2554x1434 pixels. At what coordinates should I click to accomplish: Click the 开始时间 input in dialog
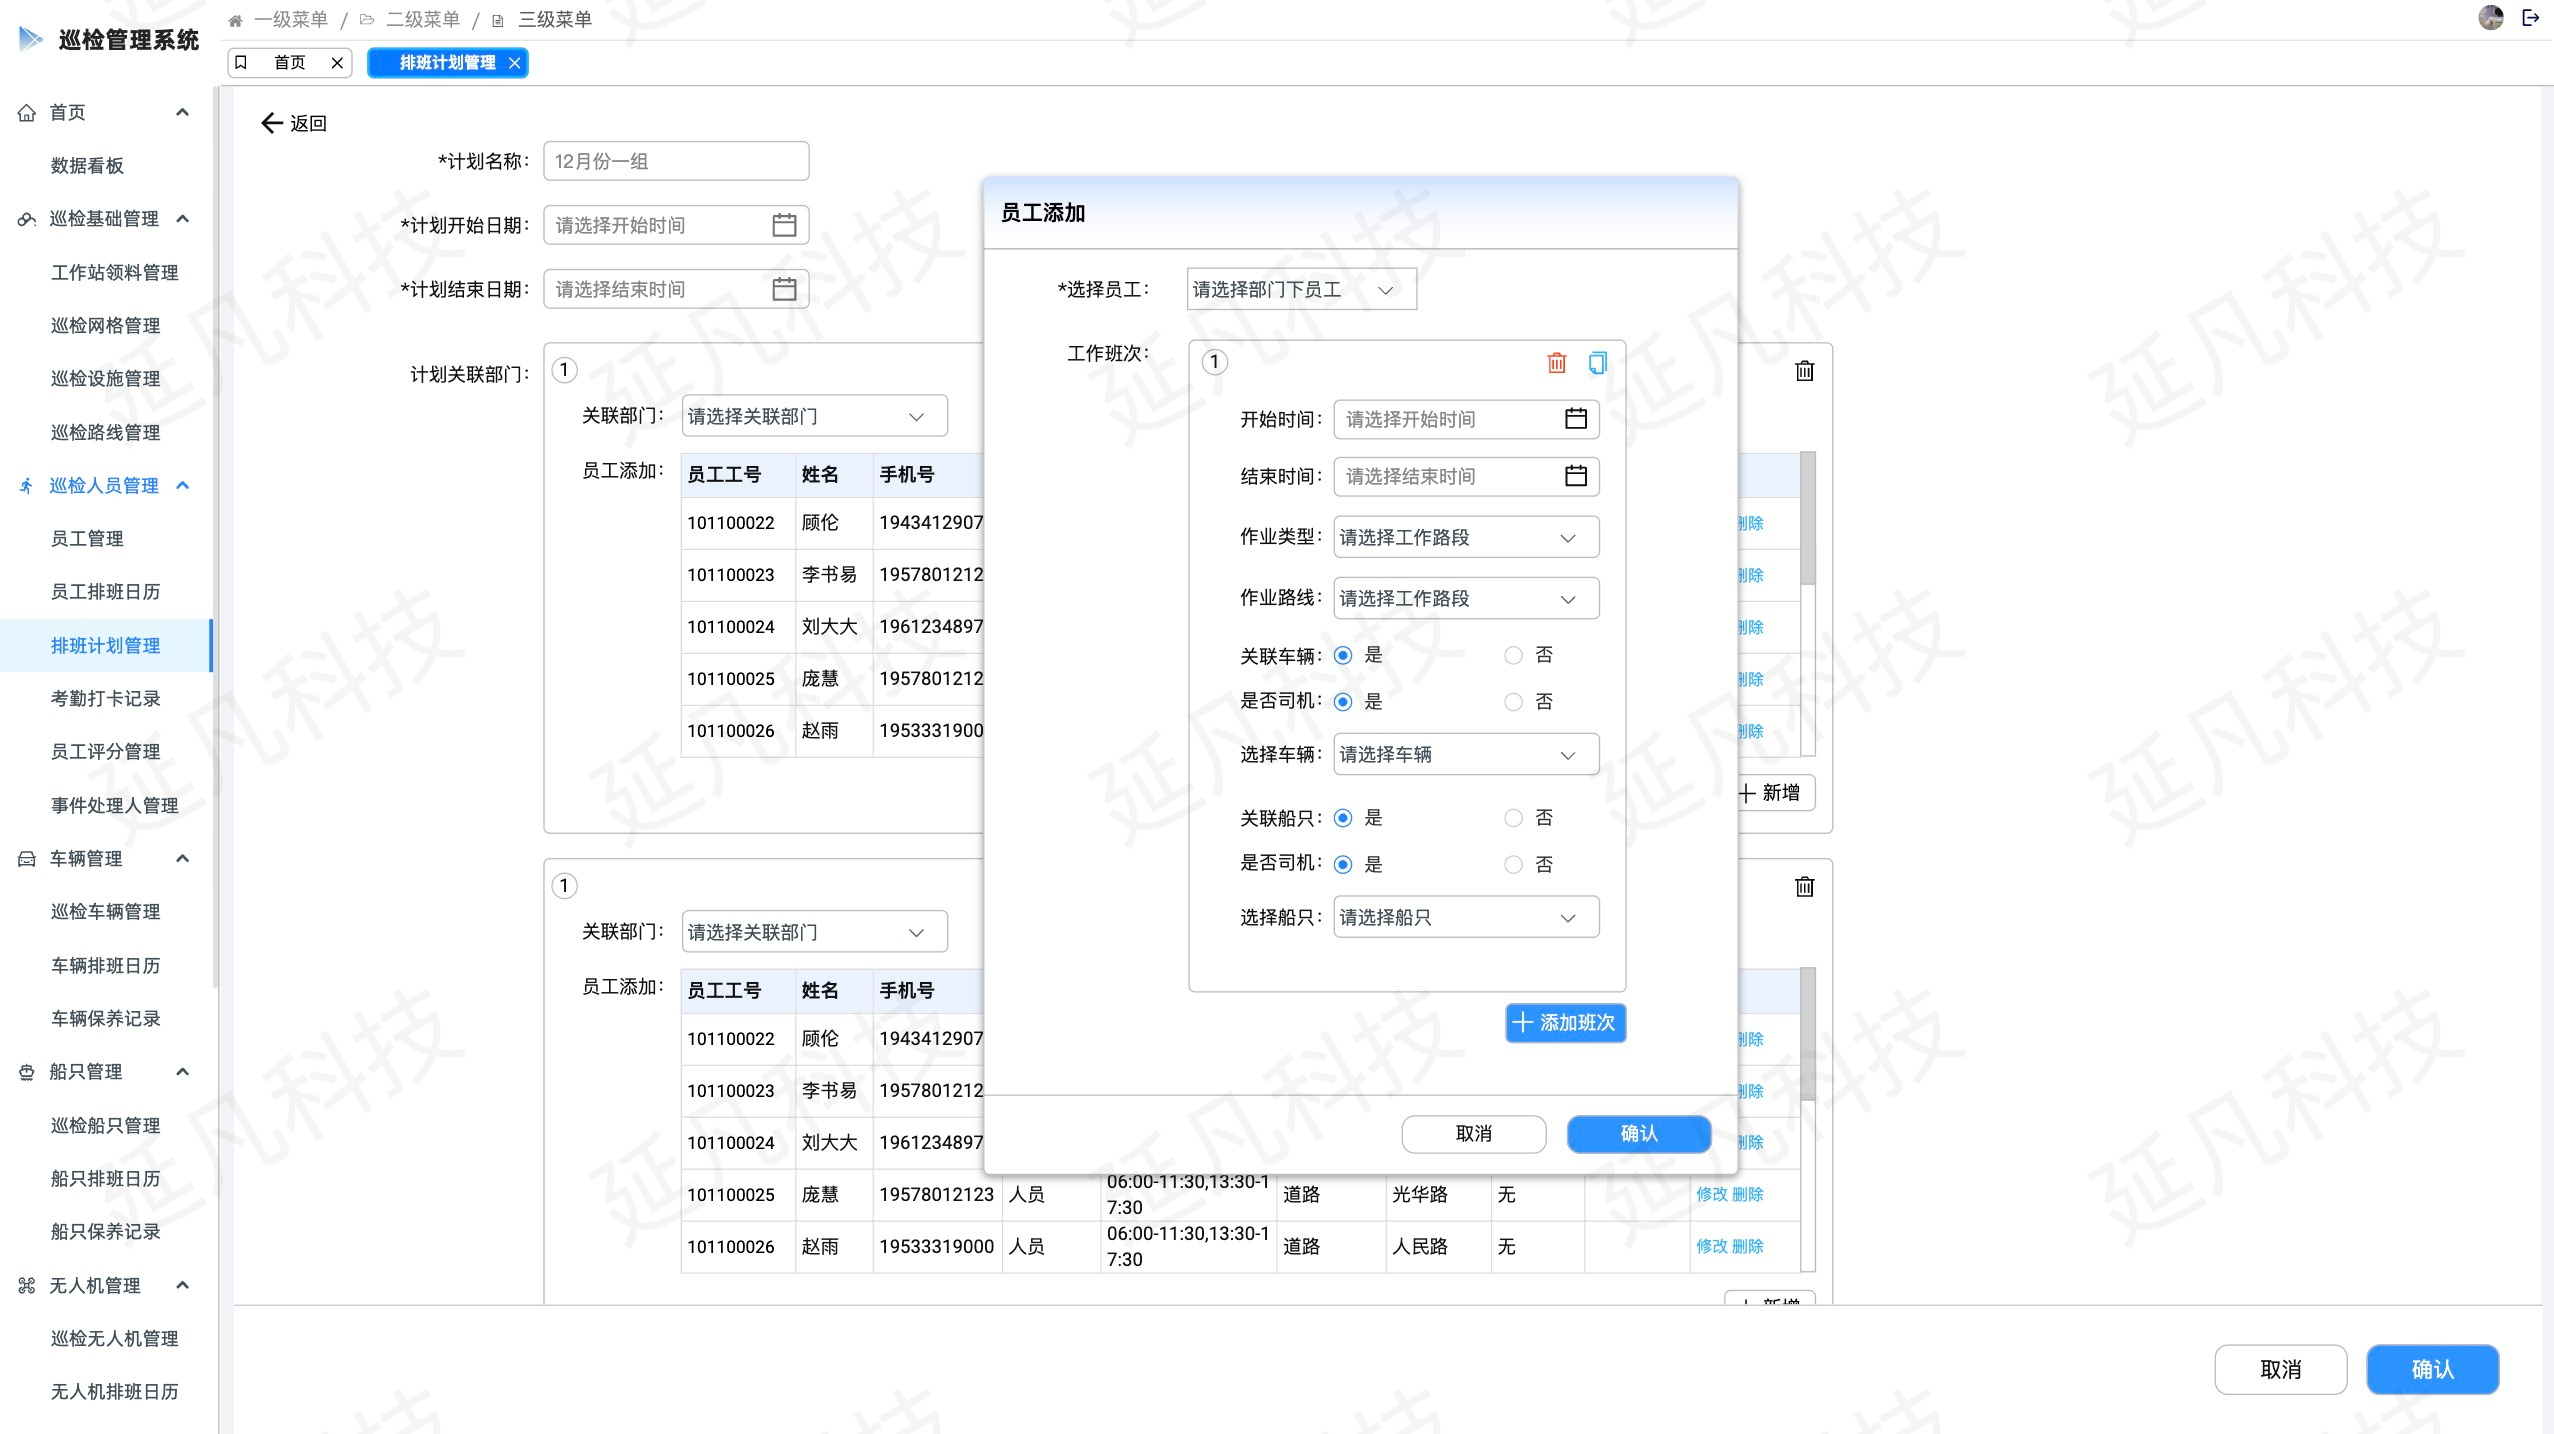click(x=1465, y=419)
